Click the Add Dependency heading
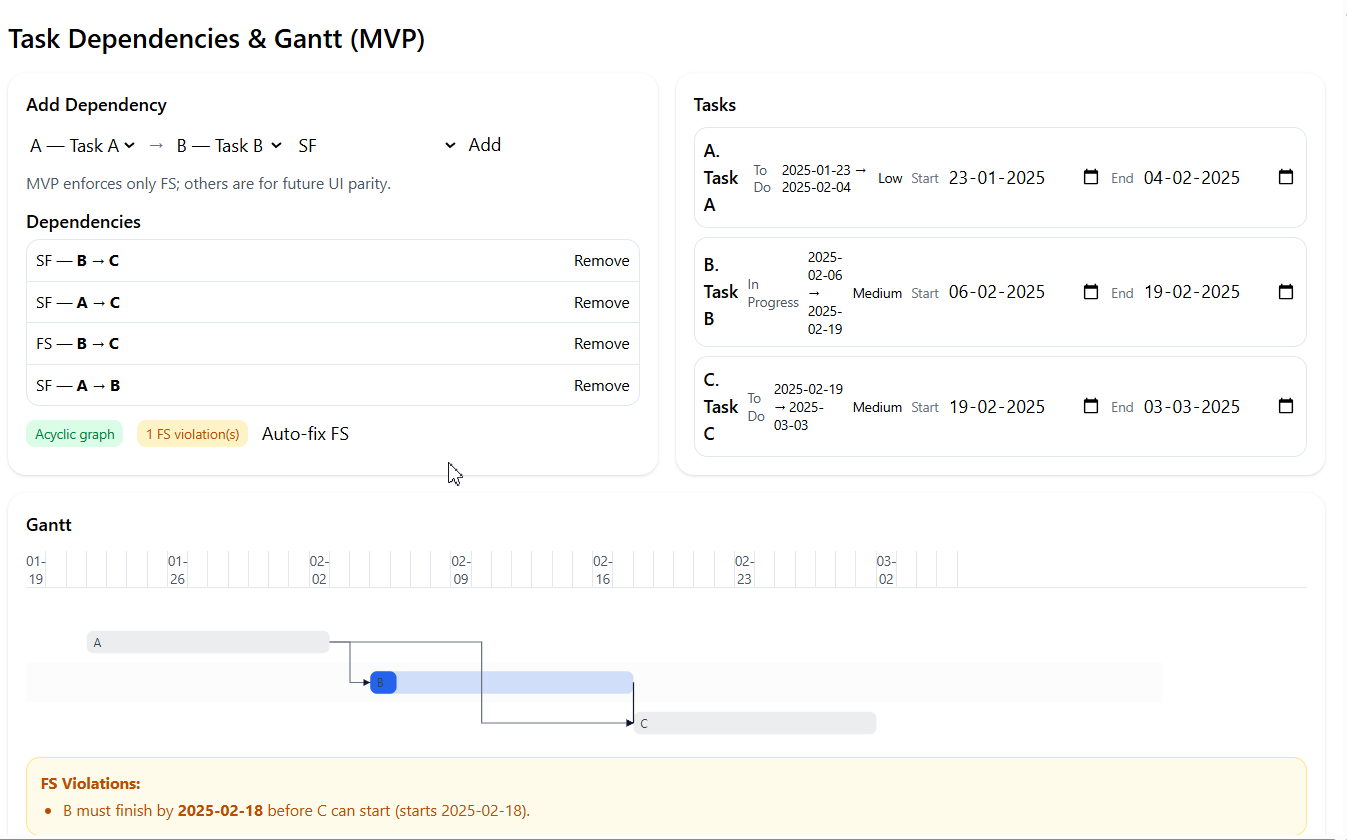Image resolution: width=1347 pixels, height=840 pixels. [96, 105]
